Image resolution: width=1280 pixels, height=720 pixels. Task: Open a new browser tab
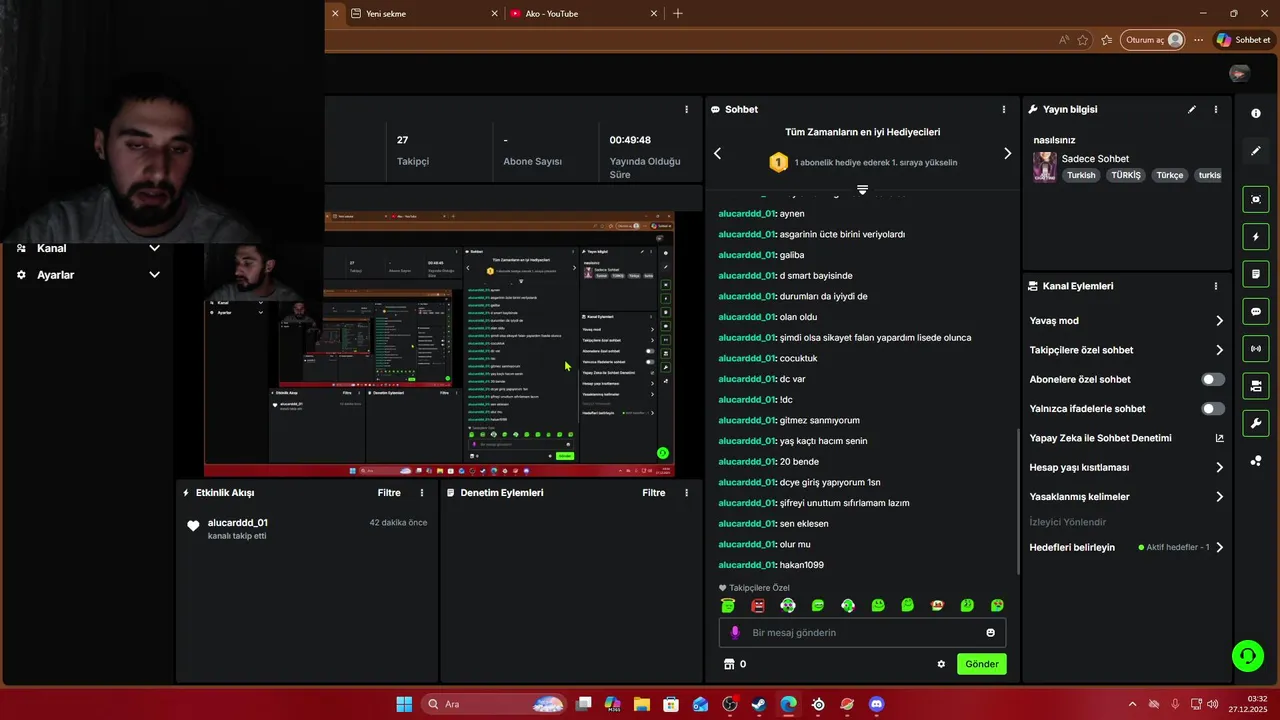pyautogui.click(x=678, y=14)
